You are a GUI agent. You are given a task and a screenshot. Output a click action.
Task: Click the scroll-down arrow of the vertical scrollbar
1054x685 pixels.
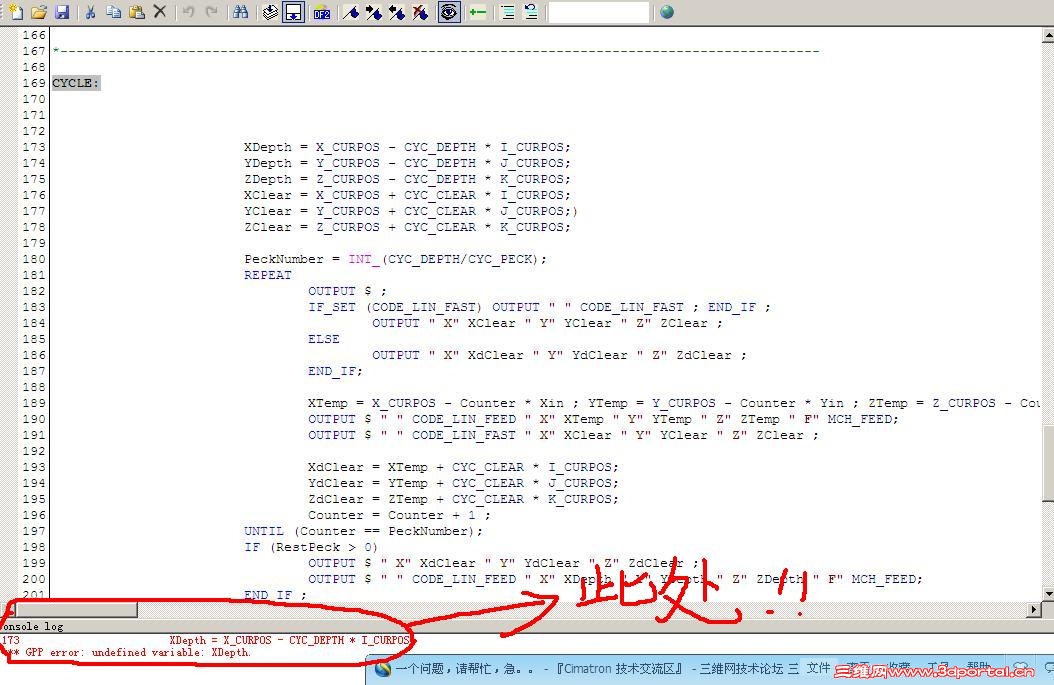[1048, 594]
